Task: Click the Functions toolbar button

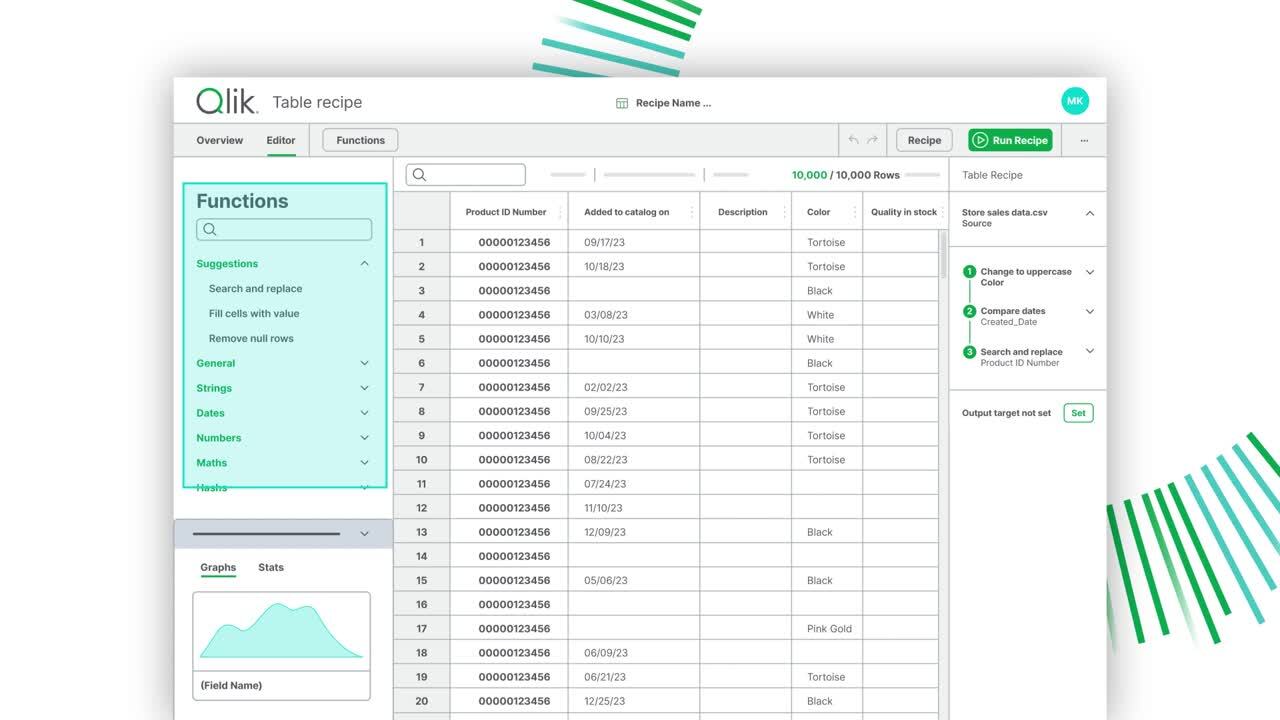Action: point(361,140)
